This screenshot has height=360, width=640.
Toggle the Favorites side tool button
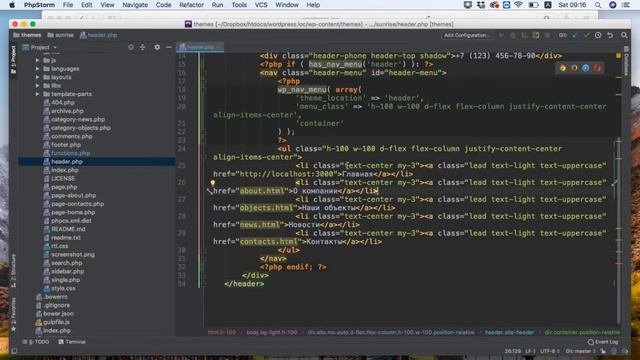point(13,313)
